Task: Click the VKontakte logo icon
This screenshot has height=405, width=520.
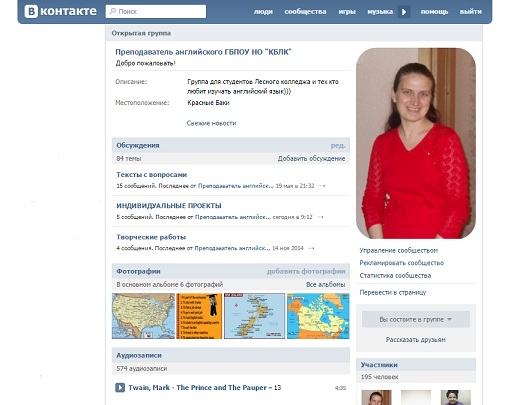Action: click(x=31, y=12)
